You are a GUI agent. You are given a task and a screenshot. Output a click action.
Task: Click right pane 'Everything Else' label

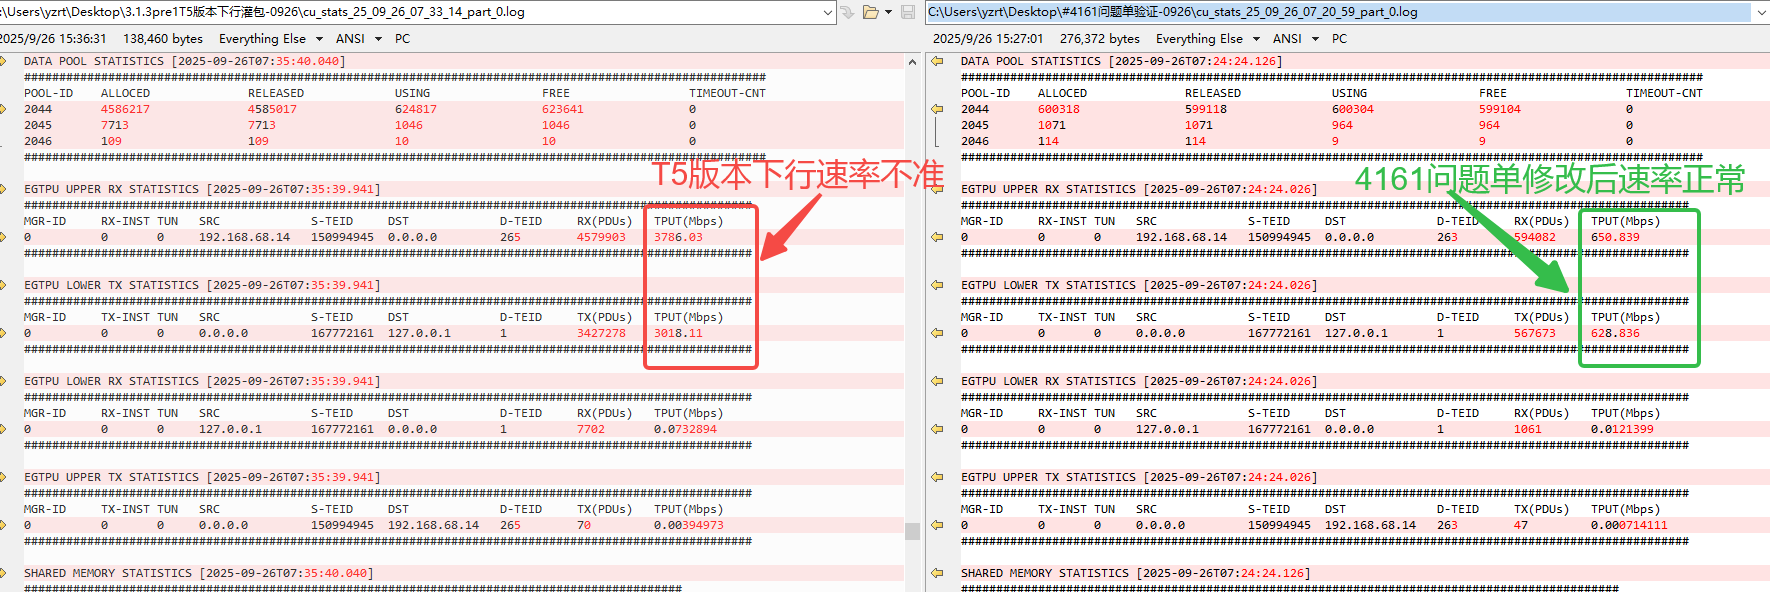point(1199,39)
